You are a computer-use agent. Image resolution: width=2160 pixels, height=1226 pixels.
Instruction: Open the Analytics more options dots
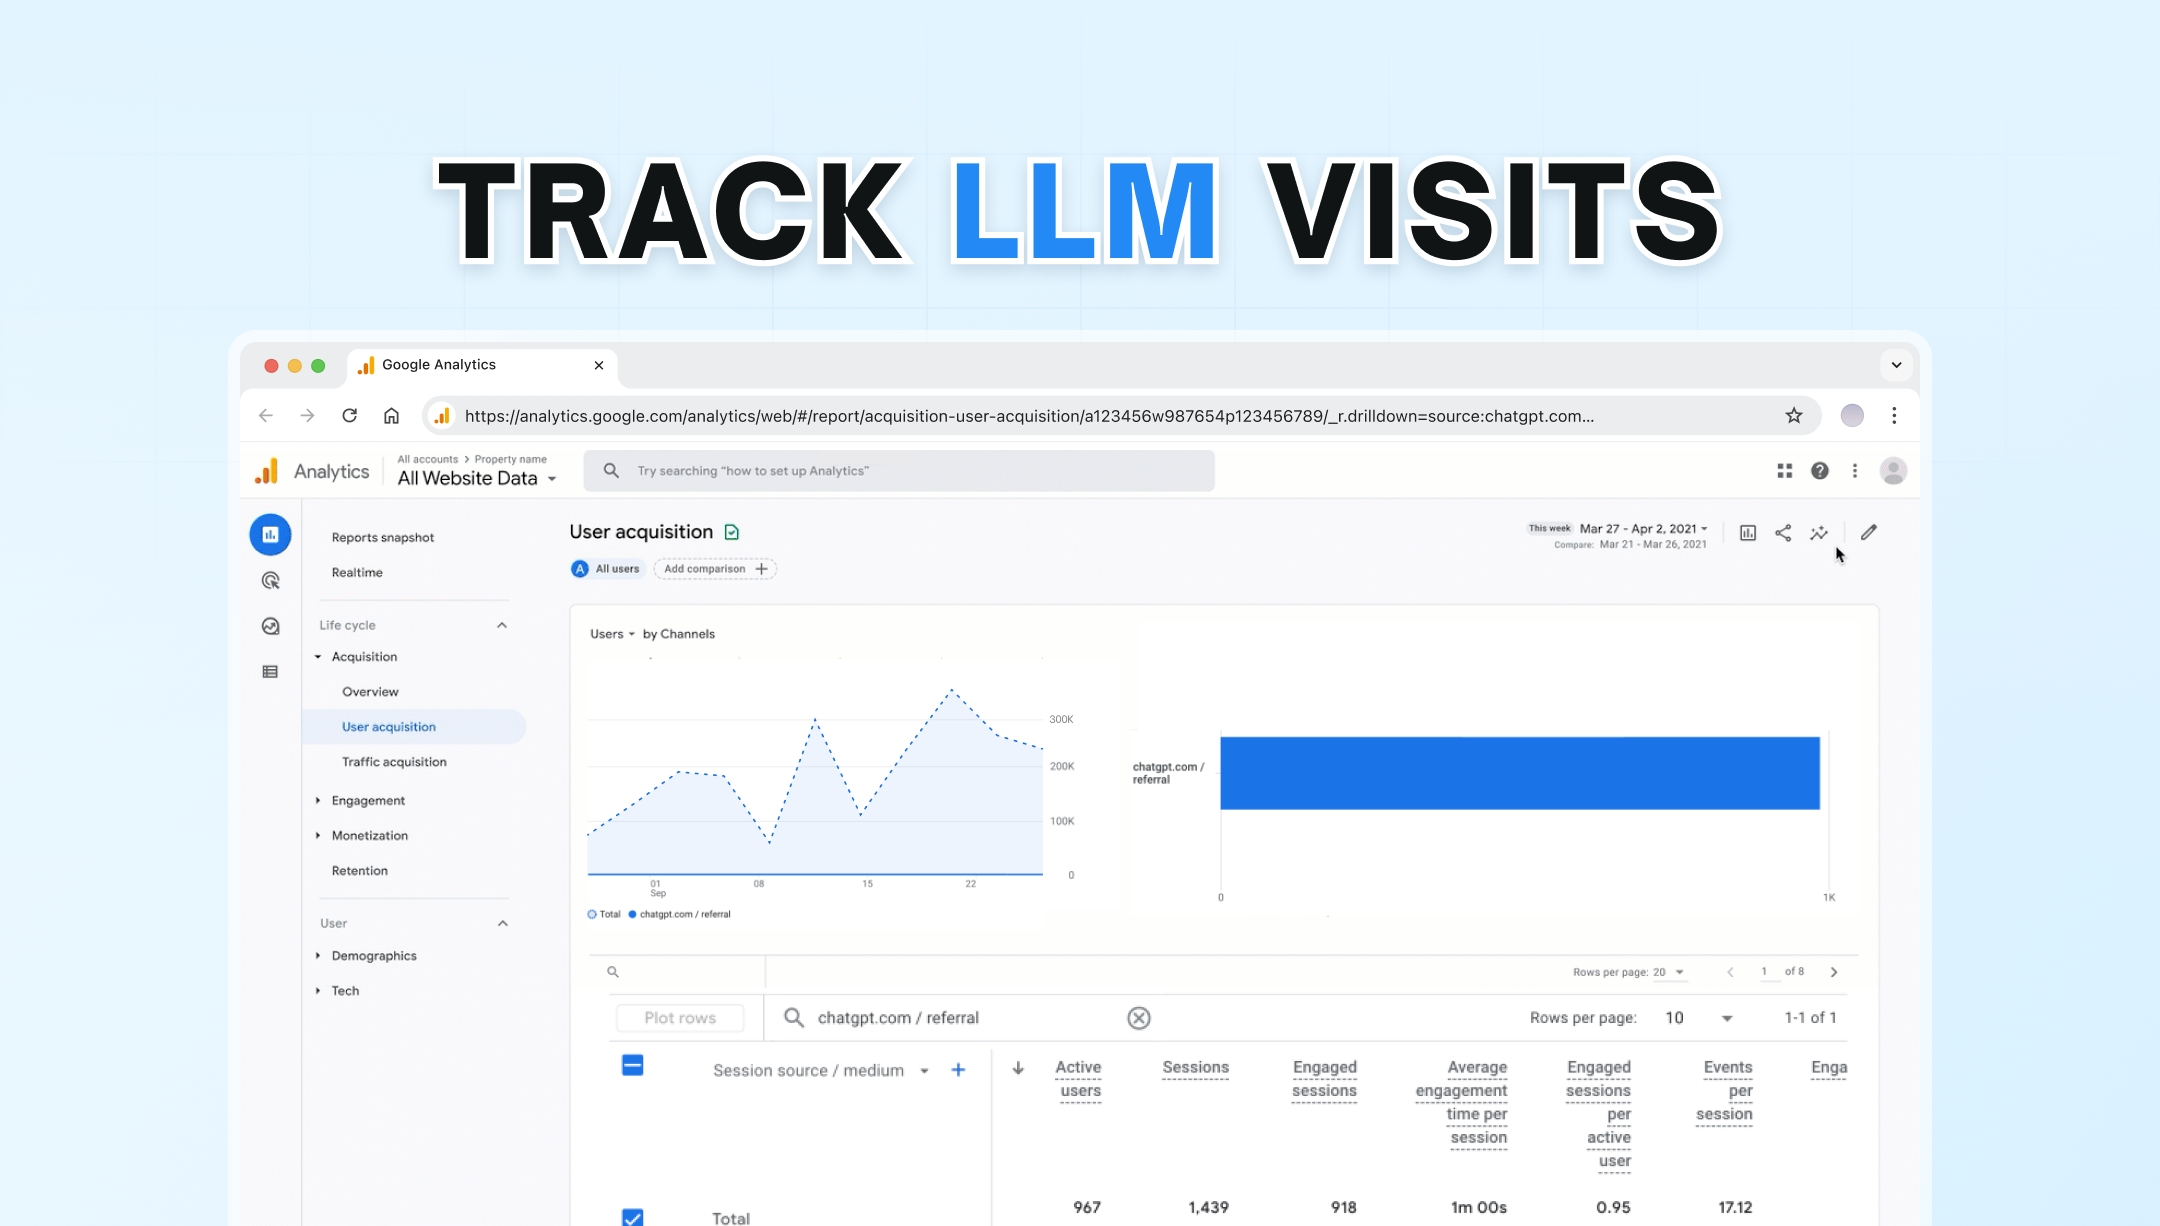(1855, 471)
